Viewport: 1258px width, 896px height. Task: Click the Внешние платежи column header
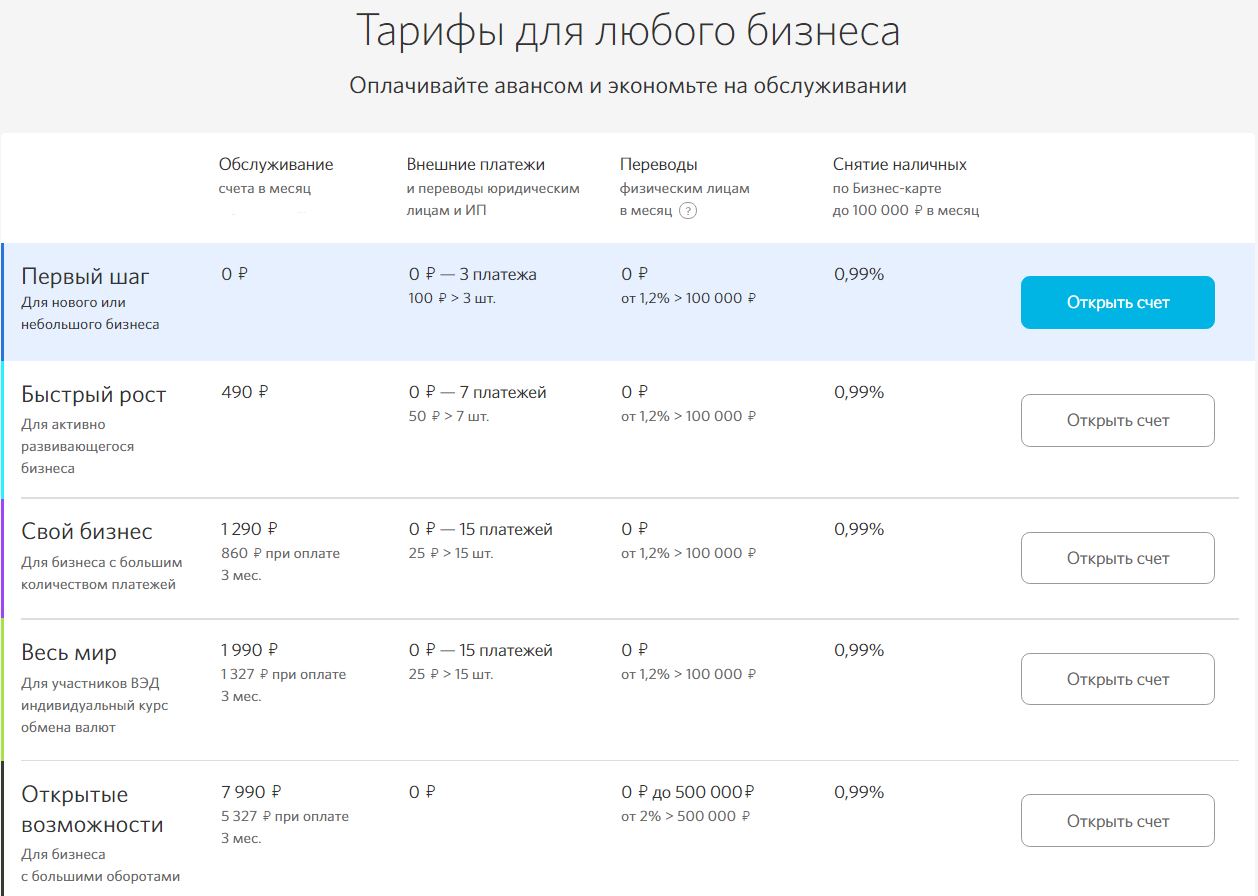[x=476, y=164]
